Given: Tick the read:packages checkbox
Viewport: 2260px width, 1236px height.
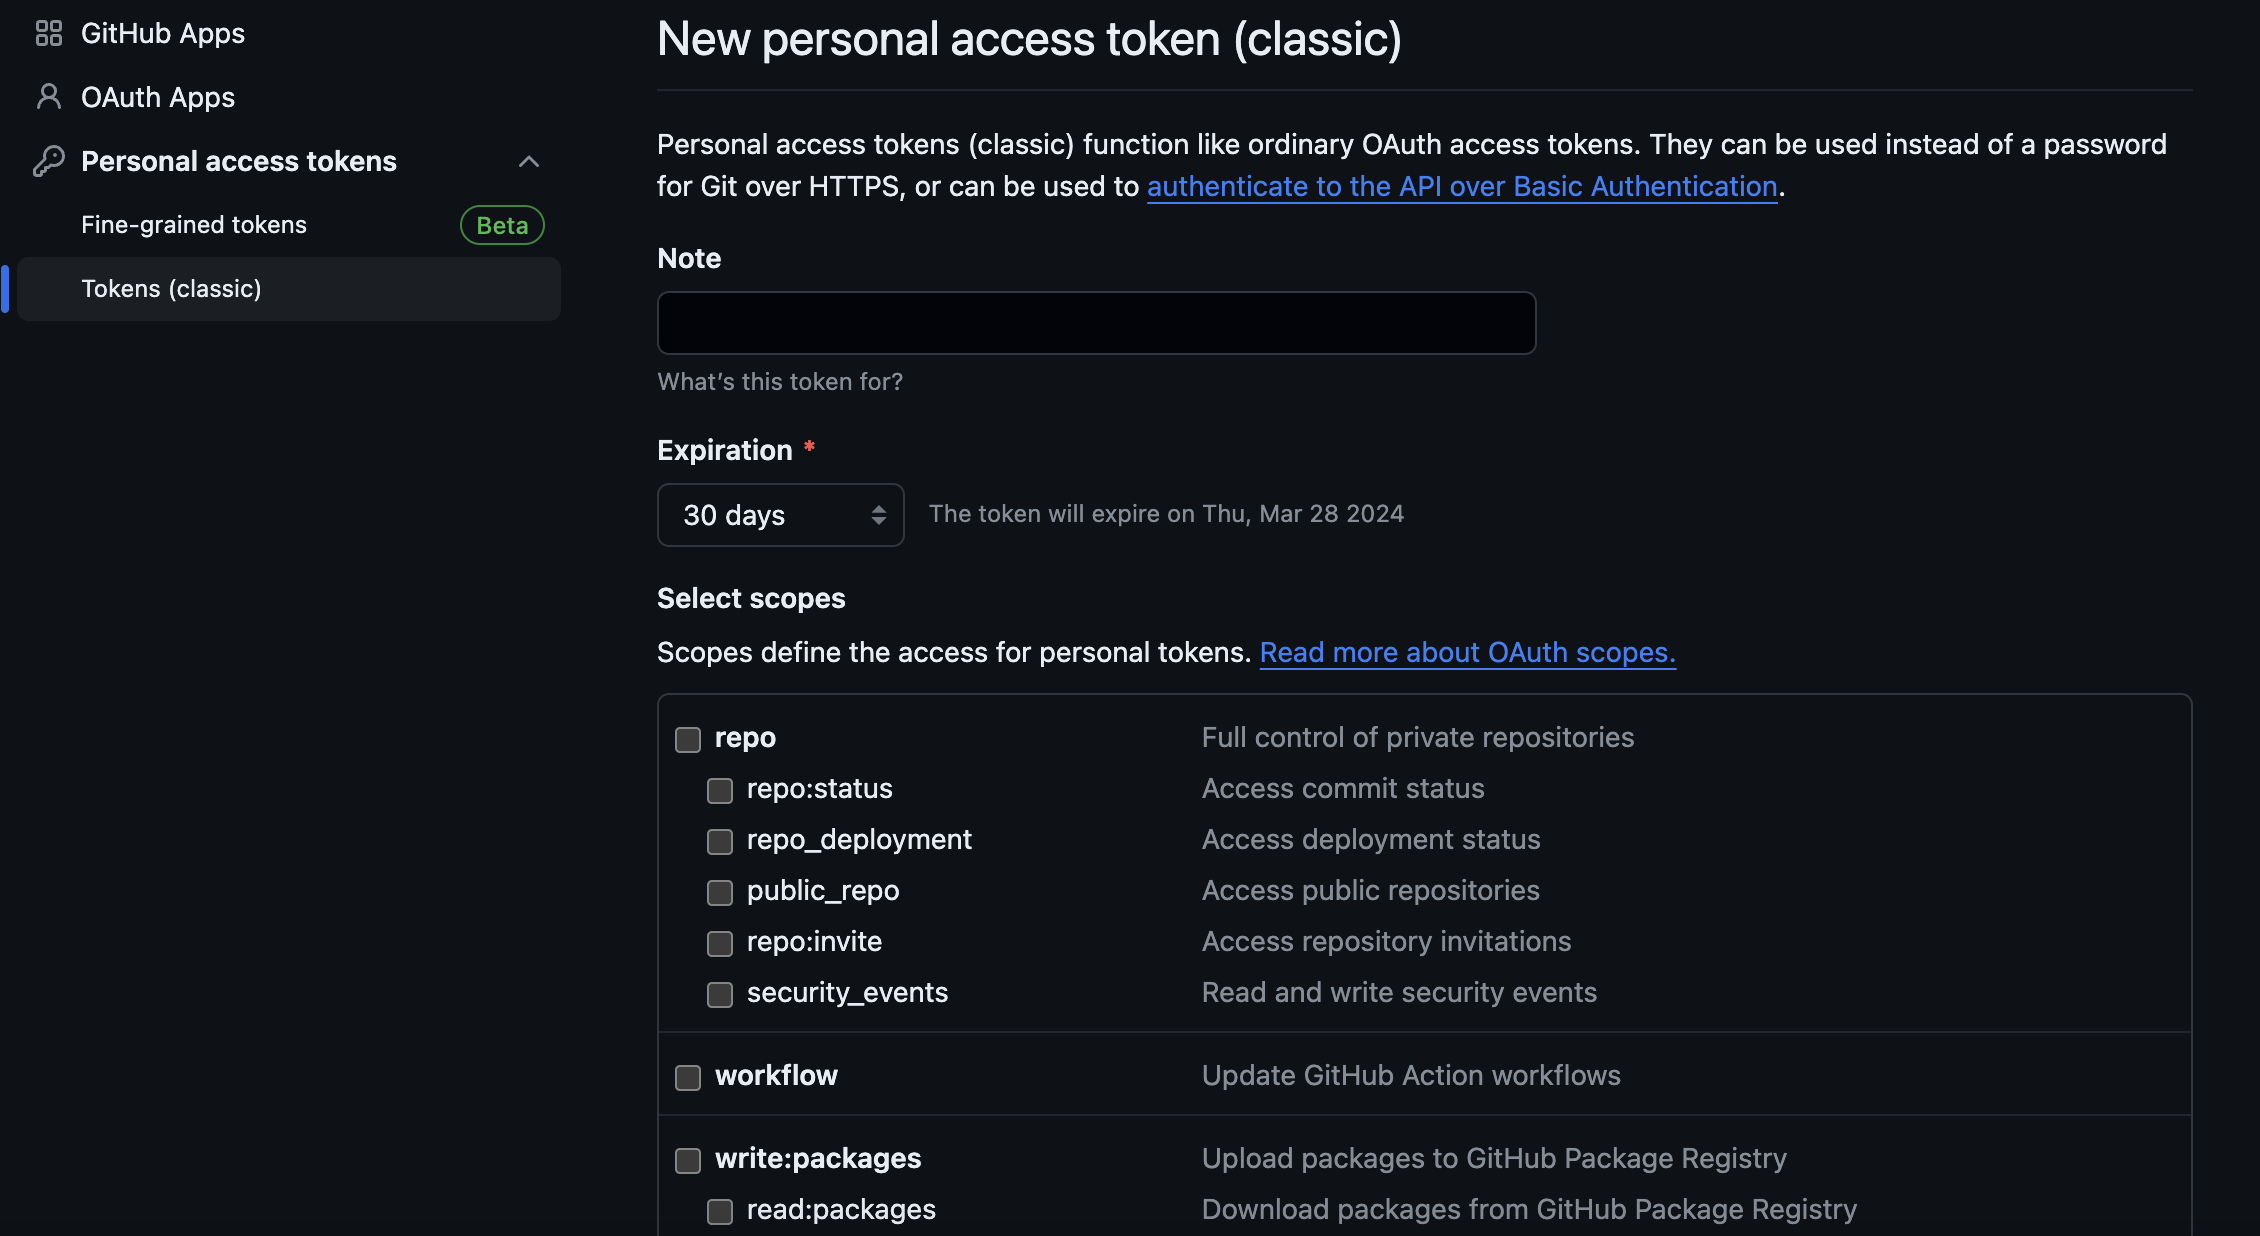Looking at the screenshot, I should point(720,1212).
